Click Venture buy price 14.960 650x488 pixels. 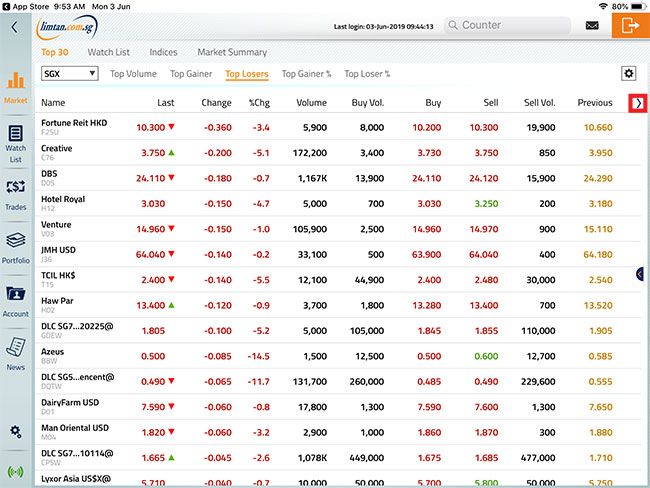(427, 229)
